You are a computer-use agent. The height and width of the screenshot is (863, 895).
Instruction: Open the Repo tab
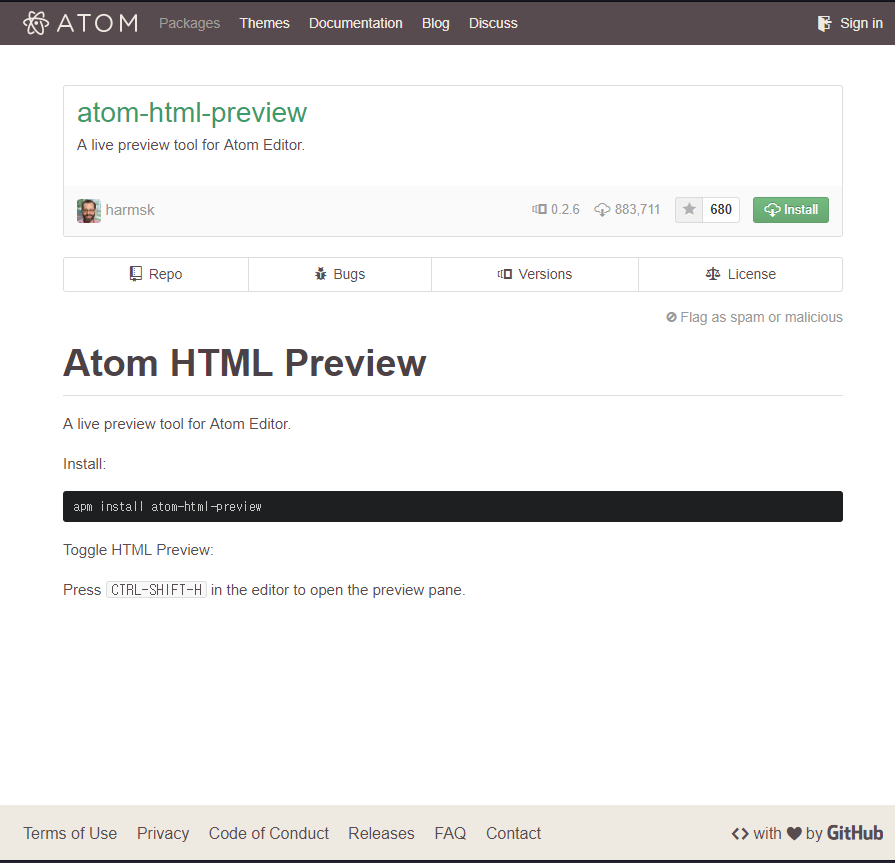click(x=156, y=275)
